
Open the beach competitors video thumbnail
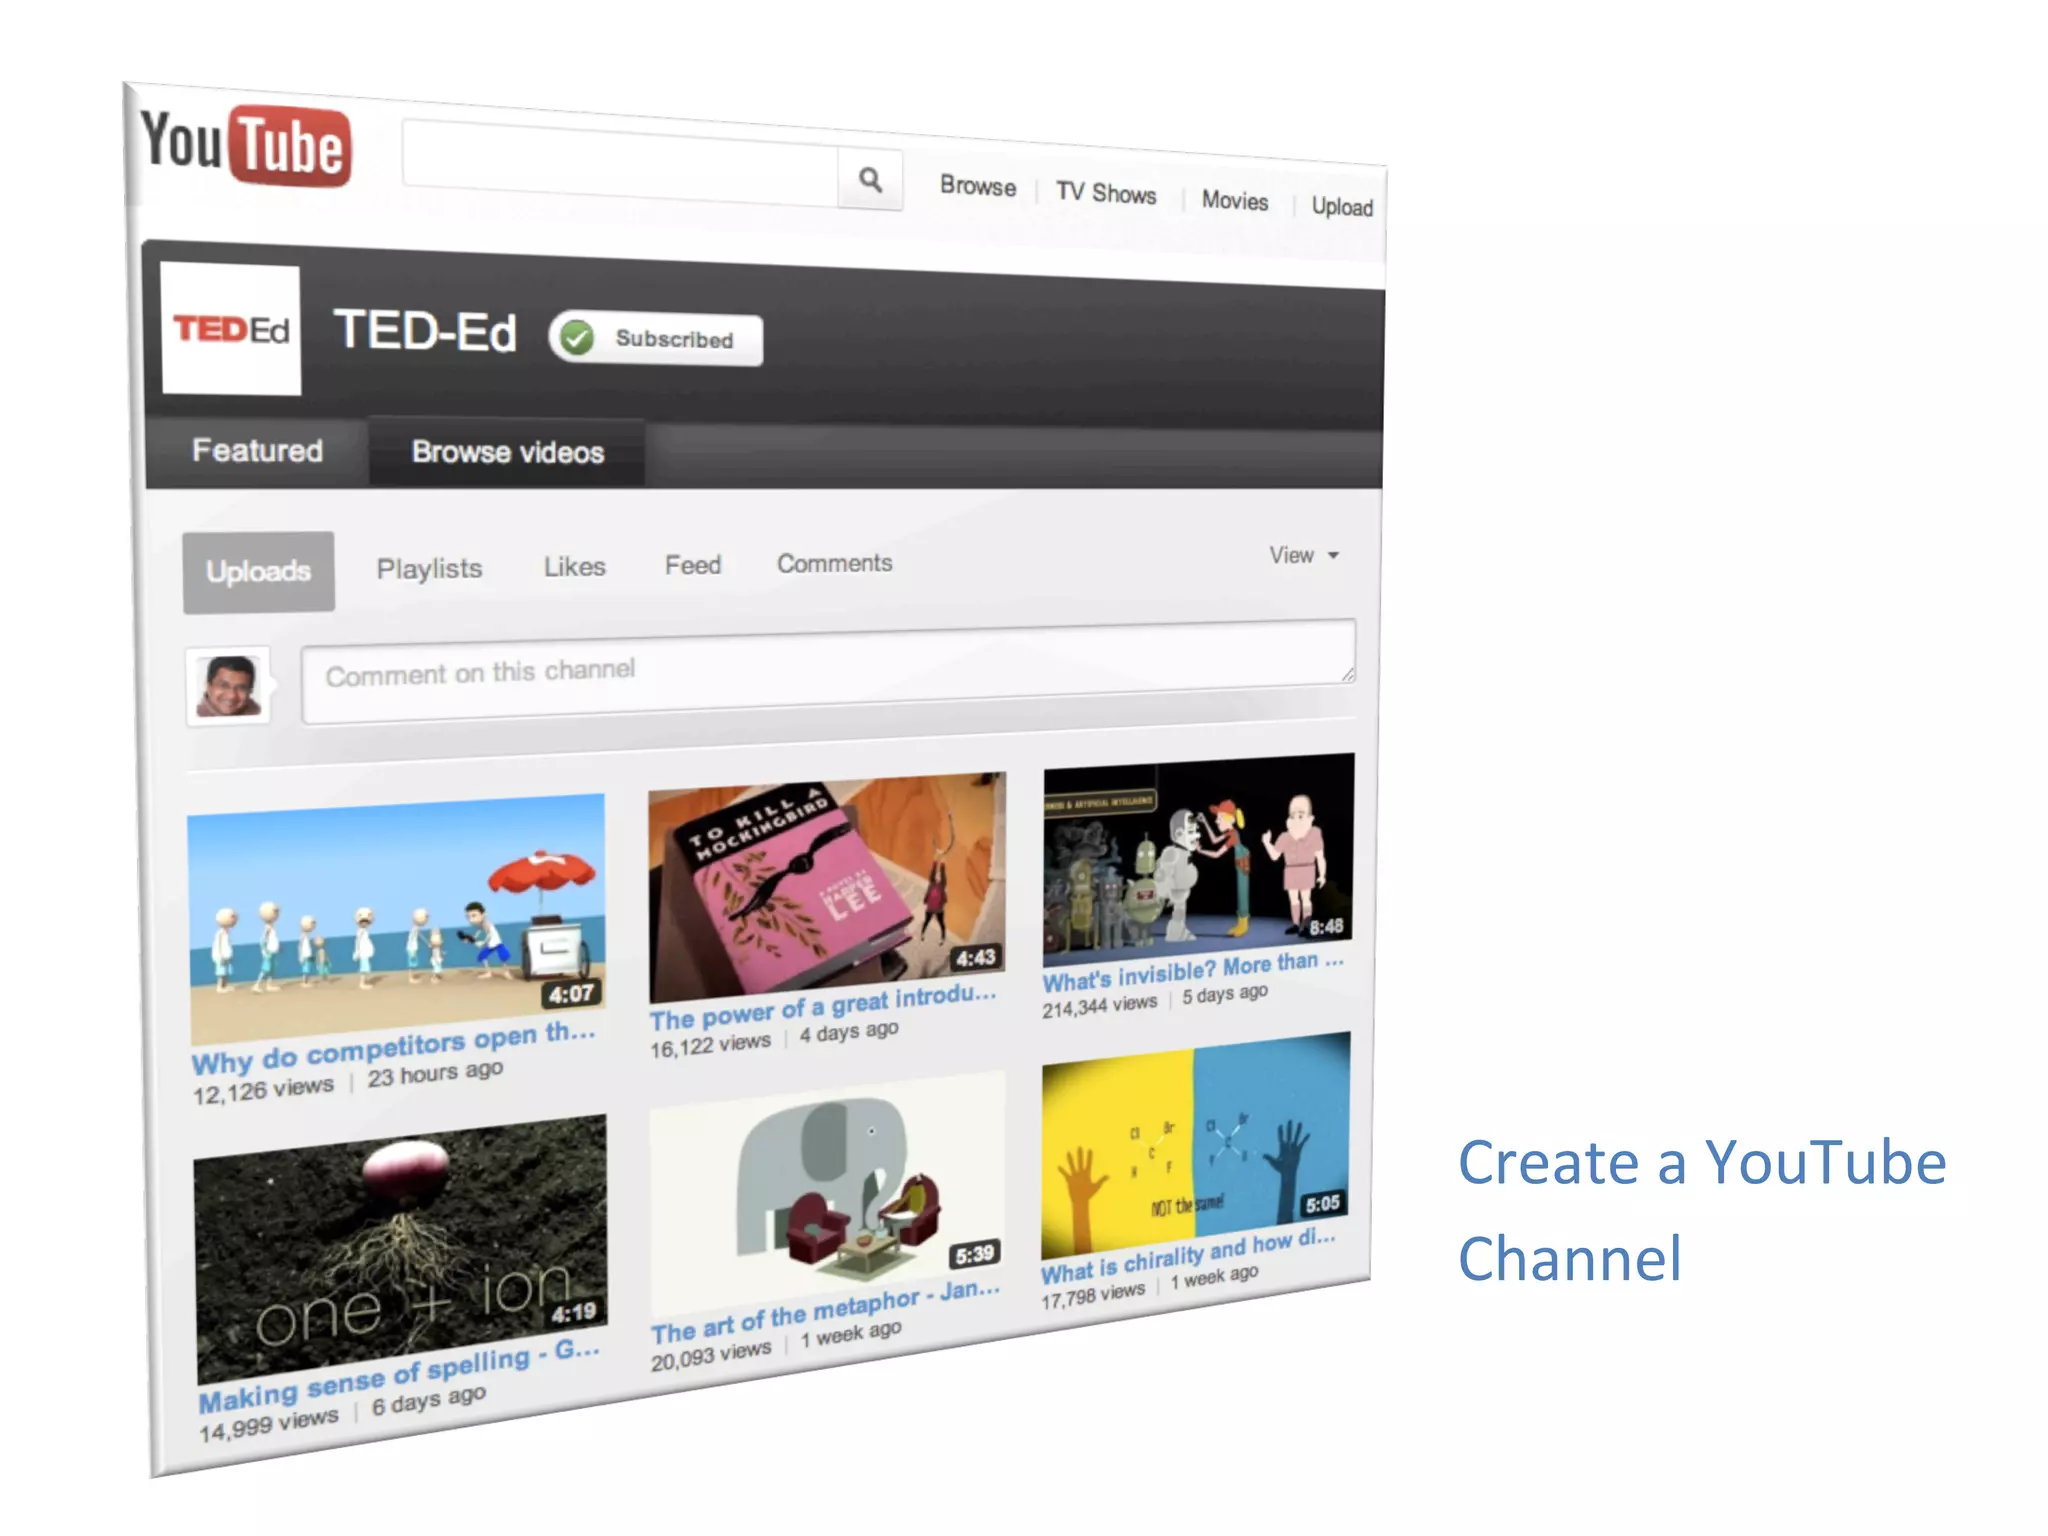[397, 918]
